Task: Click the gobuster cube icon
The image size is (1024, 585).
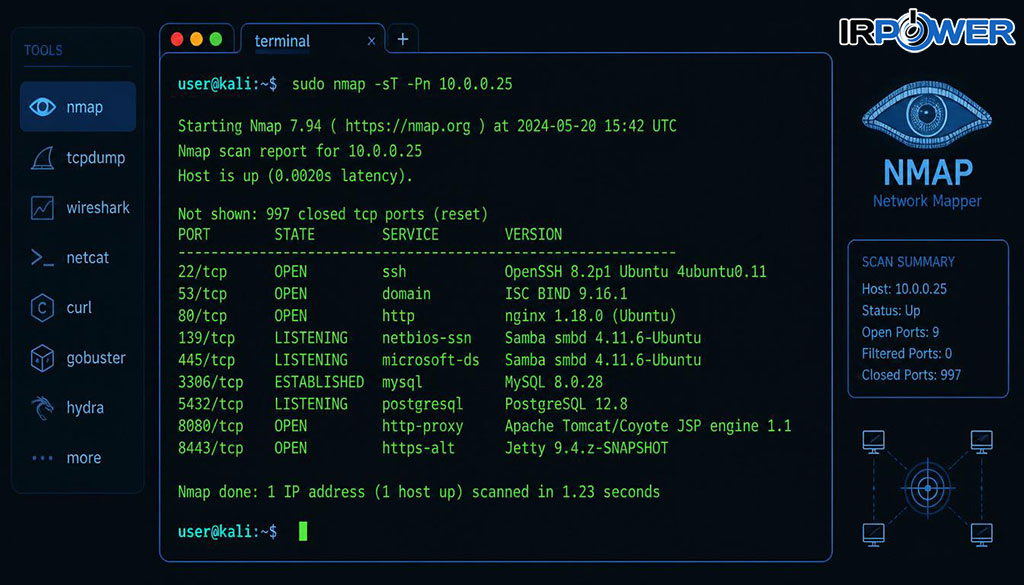Action: (x=42, y=358)
